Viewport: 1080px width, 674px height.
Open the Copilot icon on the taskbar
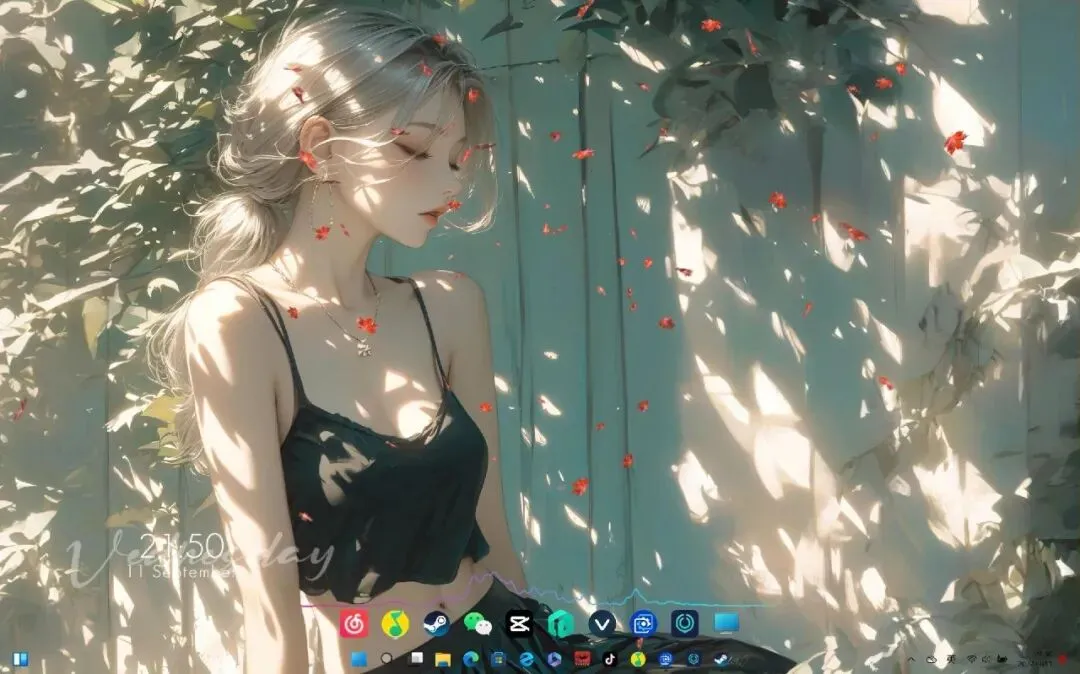tap(554, 660)
